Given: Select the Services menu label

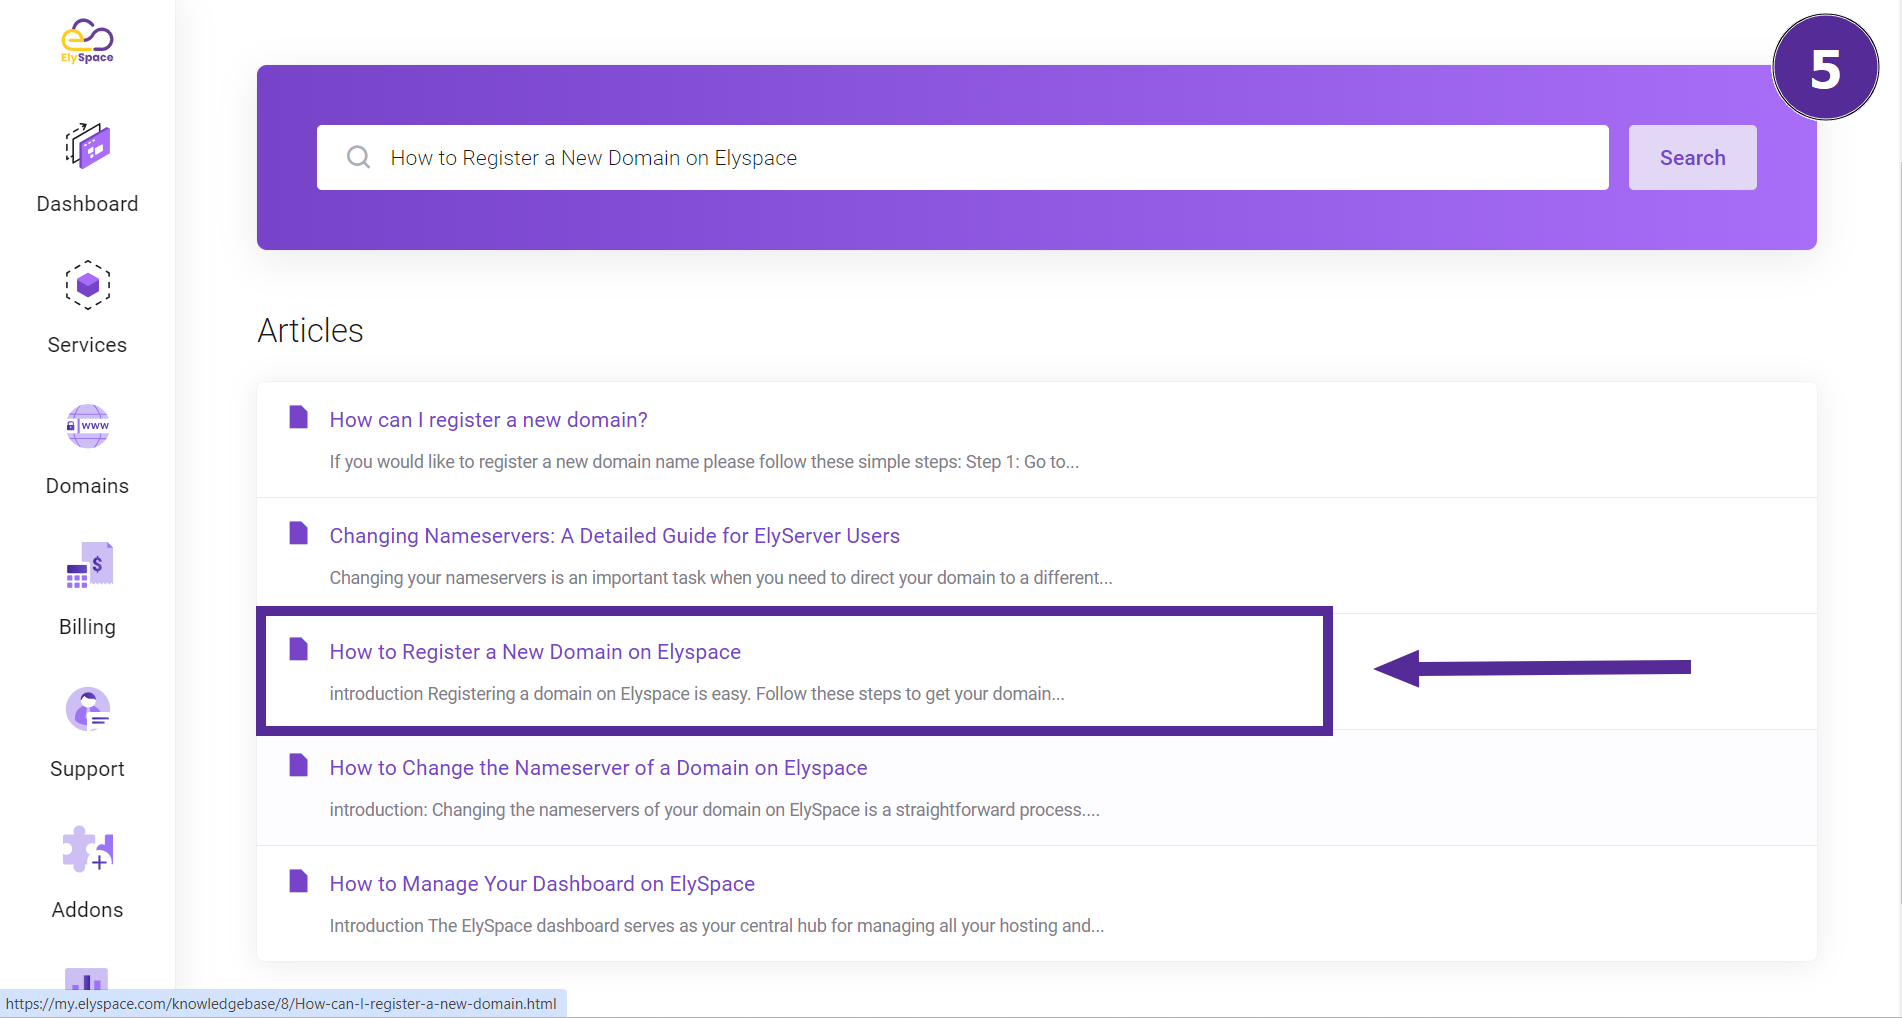Looking at the screenshot, I should pyautogui.click(x=87, y=345).
